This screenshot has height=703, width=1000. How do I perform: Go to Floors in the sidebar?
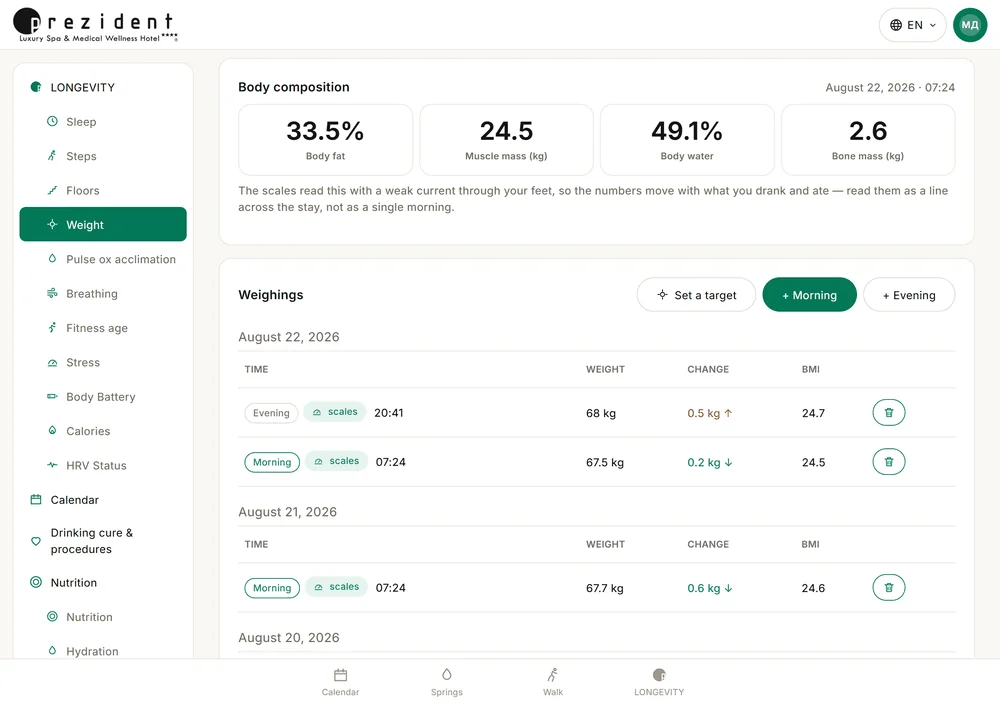coord(103,191)
